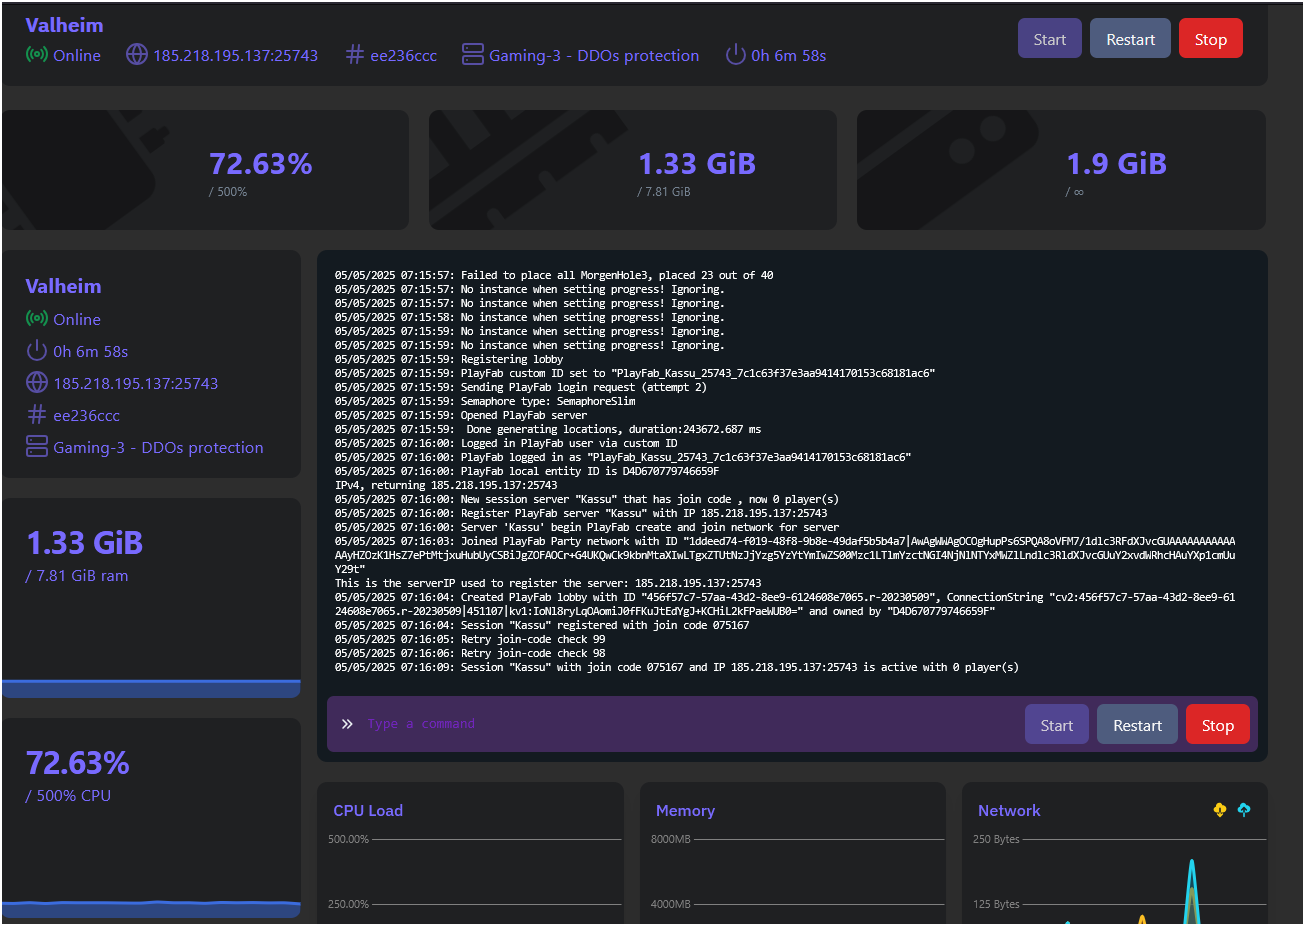
Task: Click the yellow download cloud icon in the Network panel
Action: pos(1220,810)
